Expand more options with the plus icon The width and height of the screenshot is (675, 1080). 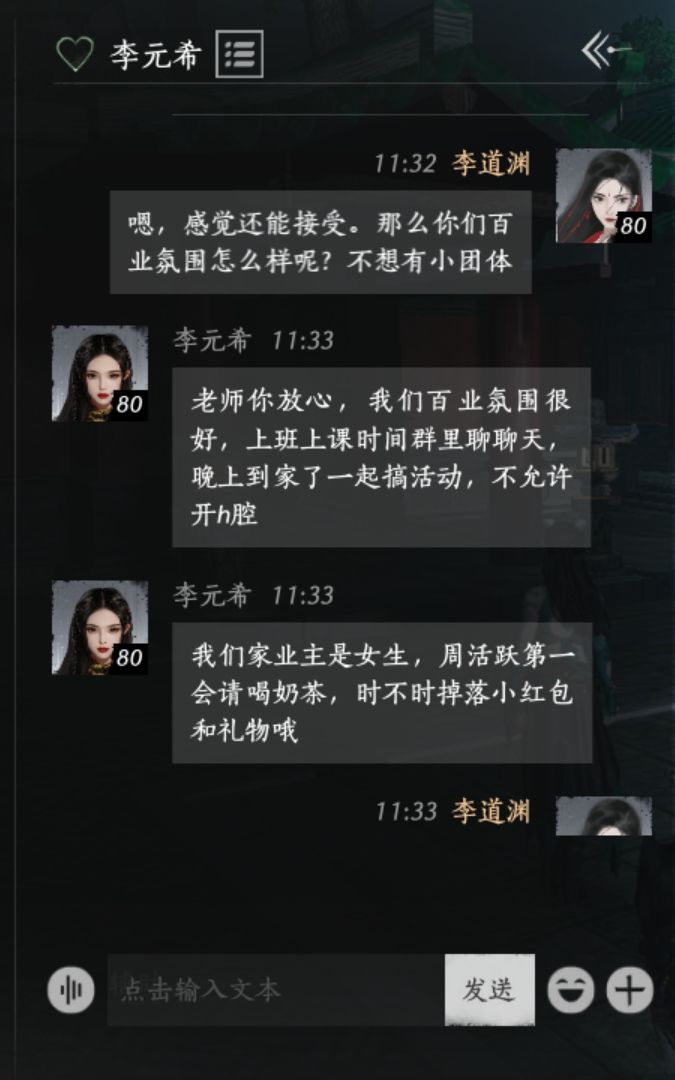click(630, 990)
